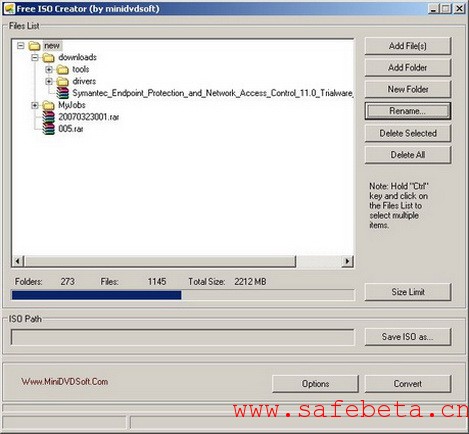Close the Free ISO Creator window

459,9
